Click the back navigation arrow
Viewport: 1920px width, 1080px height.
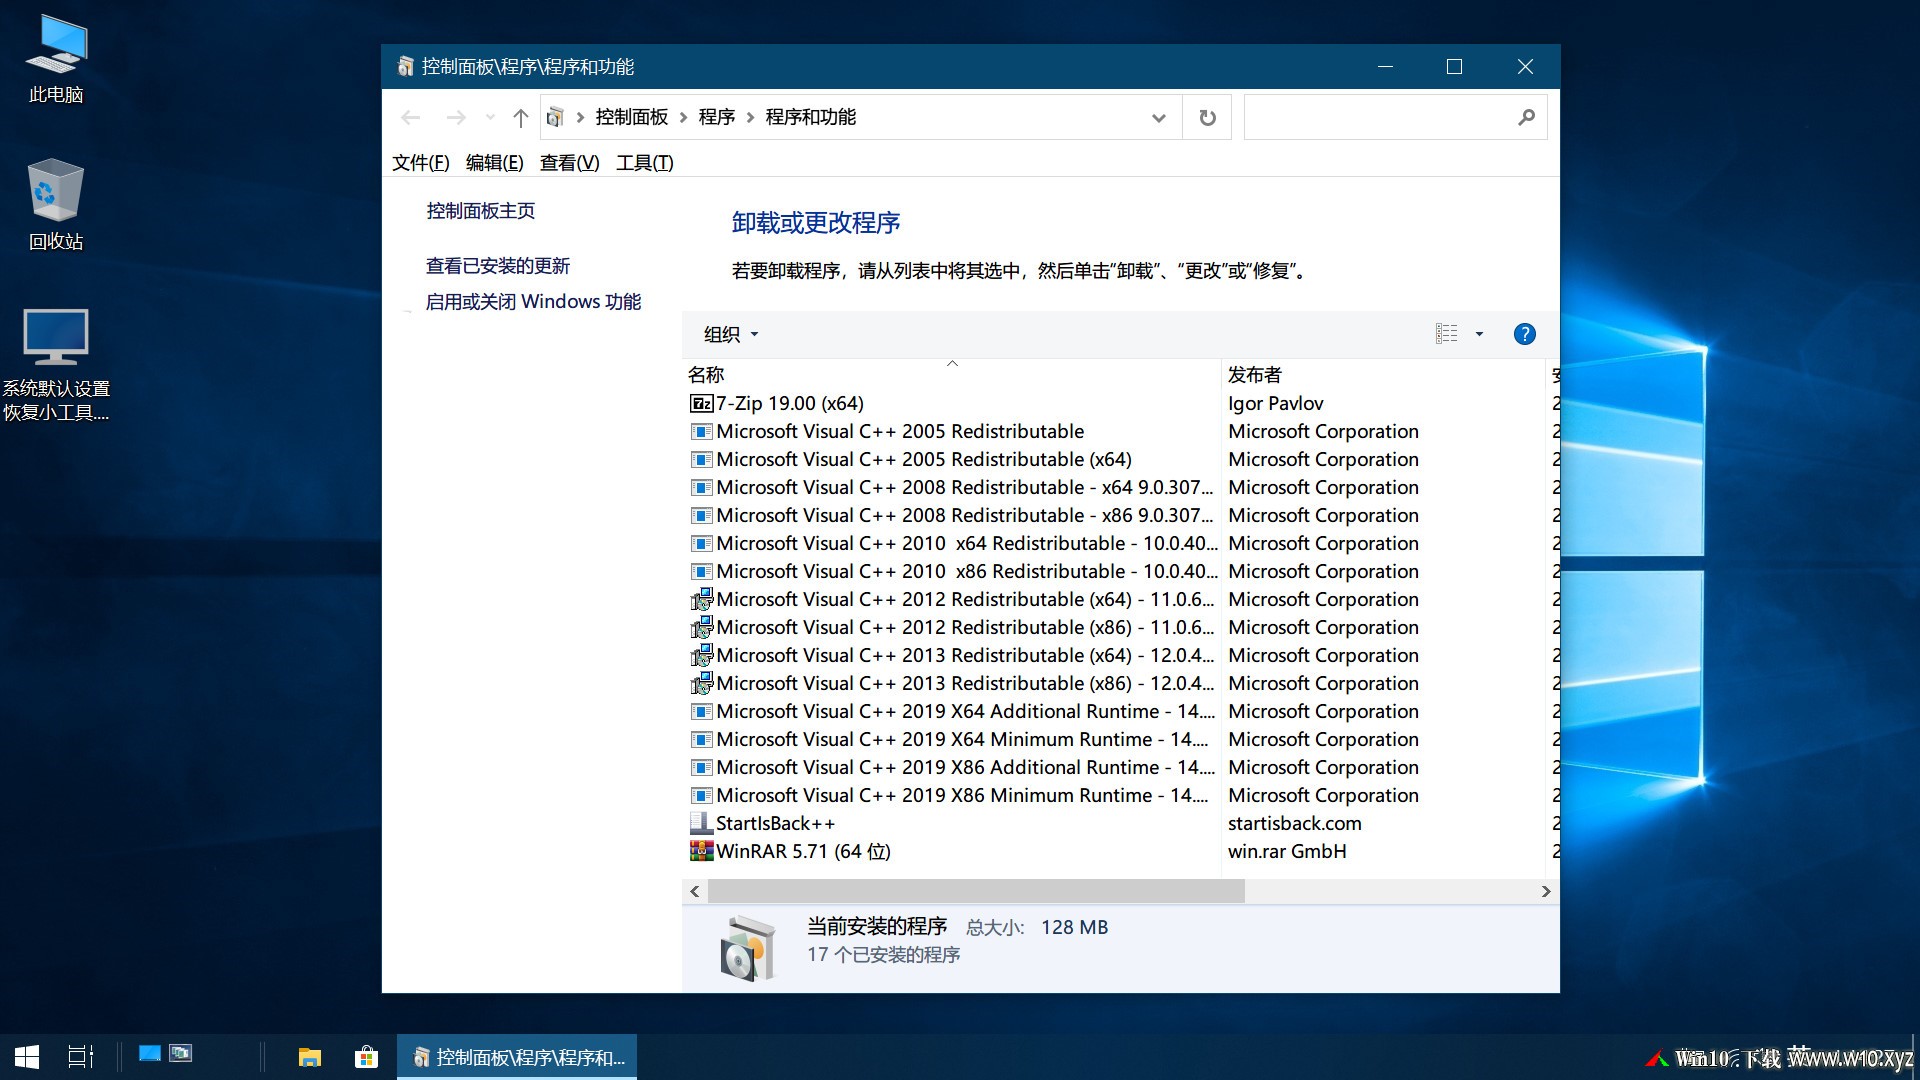pyautogui.click(x=410, y=118)
